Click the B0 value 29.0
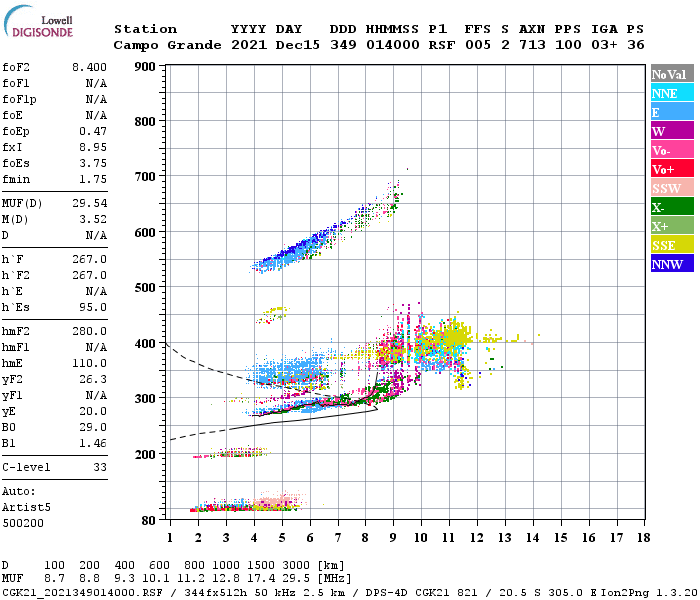The image size is (700, 600). pos(93,428)
